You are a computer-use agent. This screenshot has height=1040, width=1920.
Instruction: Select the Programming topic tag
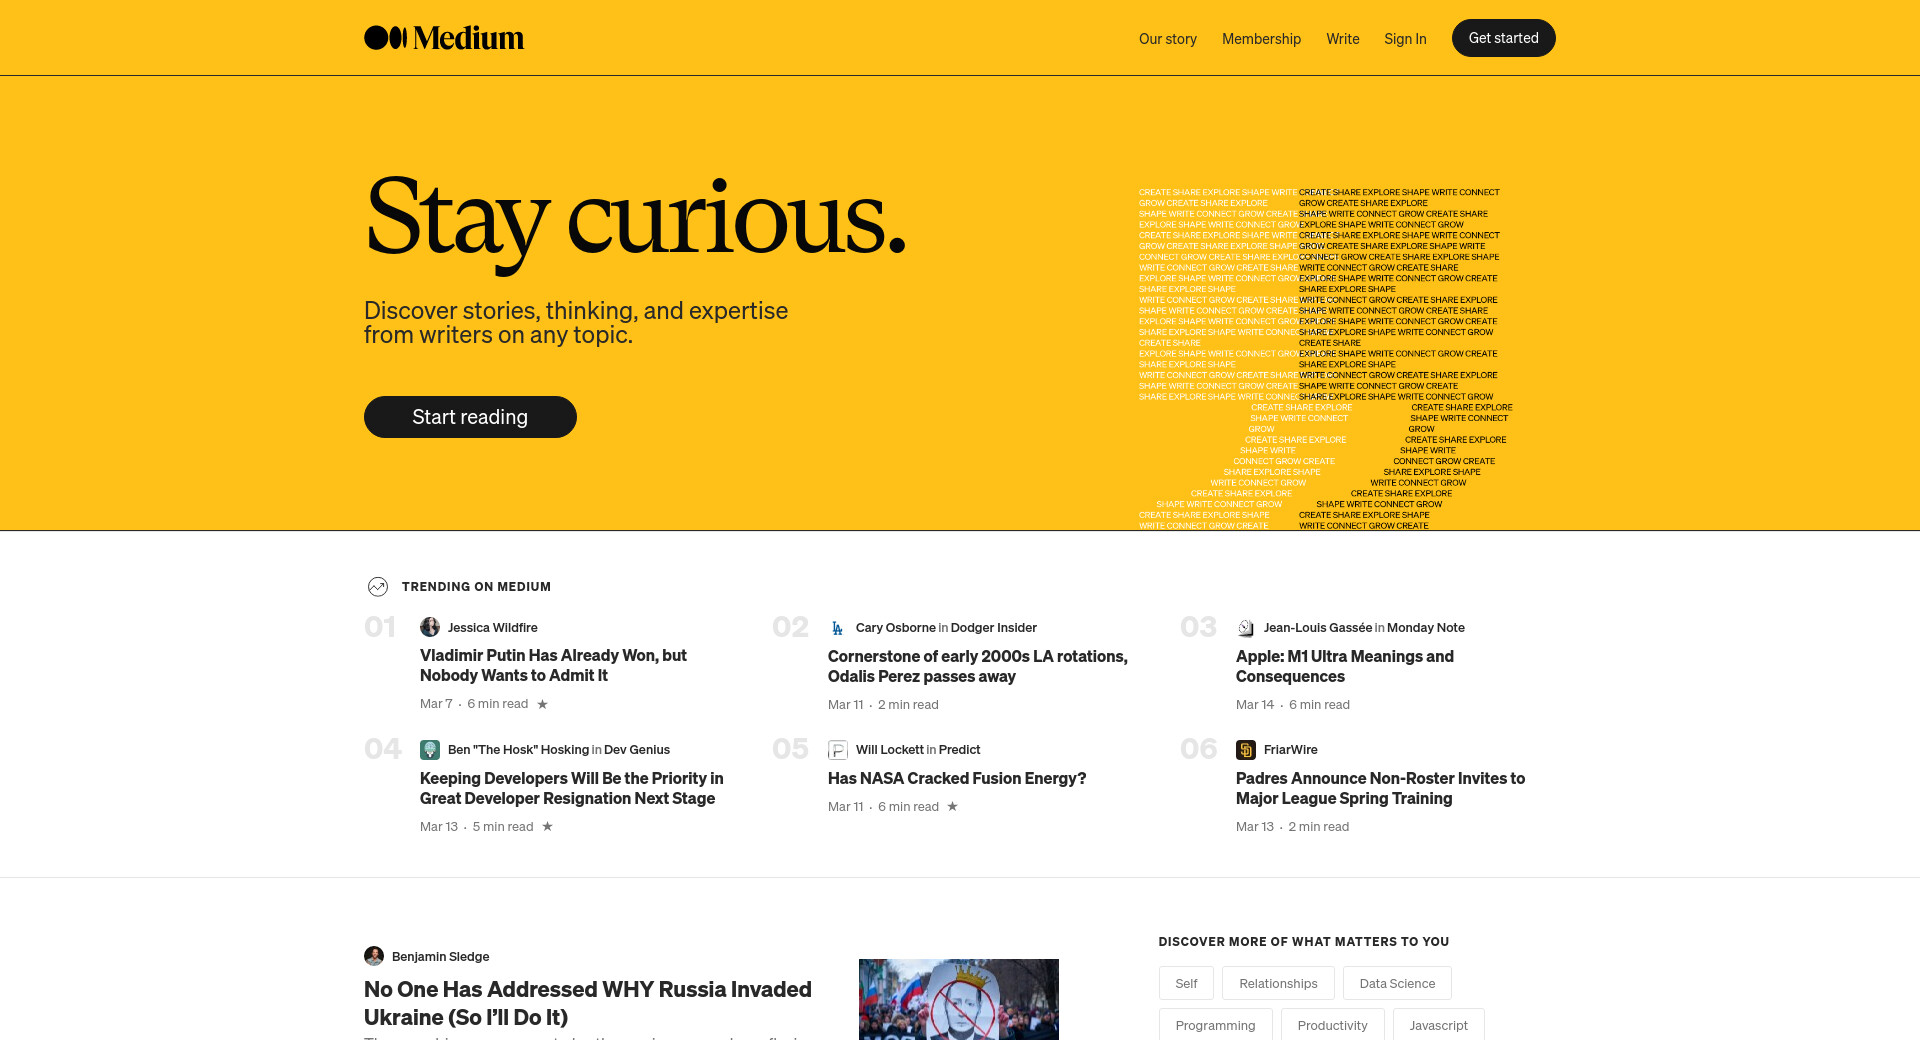pos(1215,1024)
